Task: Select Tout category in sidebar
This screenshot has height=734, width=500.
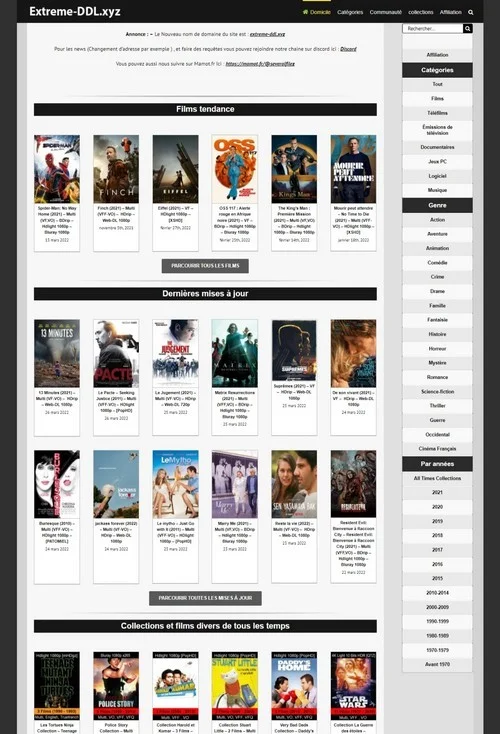Action: coord(437,84)
